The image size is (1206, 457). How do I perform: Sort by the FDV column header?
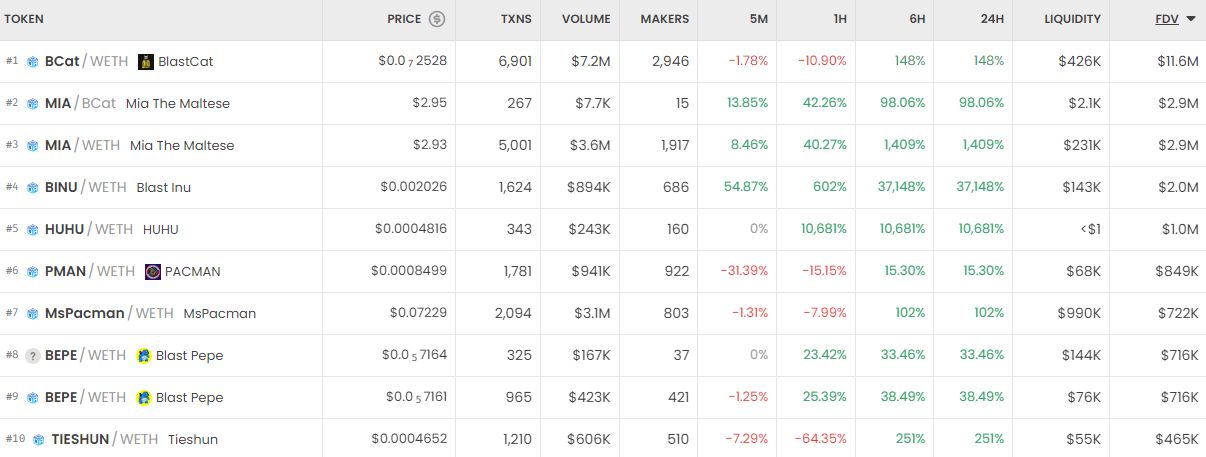(x=1167, y=19)
